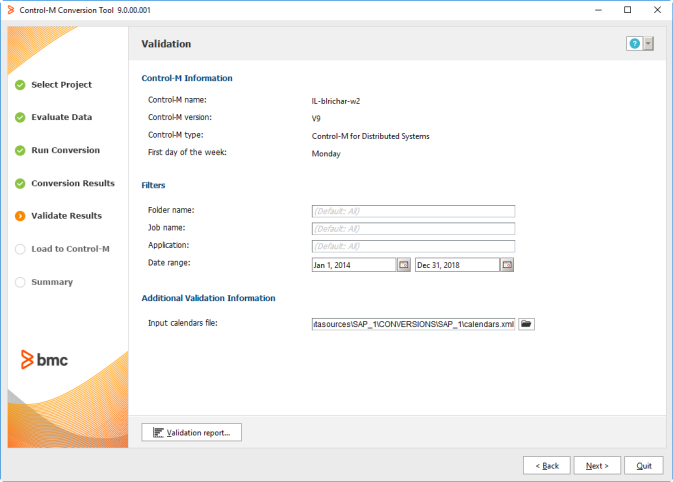673x482 pixels.
Task: Browse for input calendars file folder icon
Action: coord(526,324)
